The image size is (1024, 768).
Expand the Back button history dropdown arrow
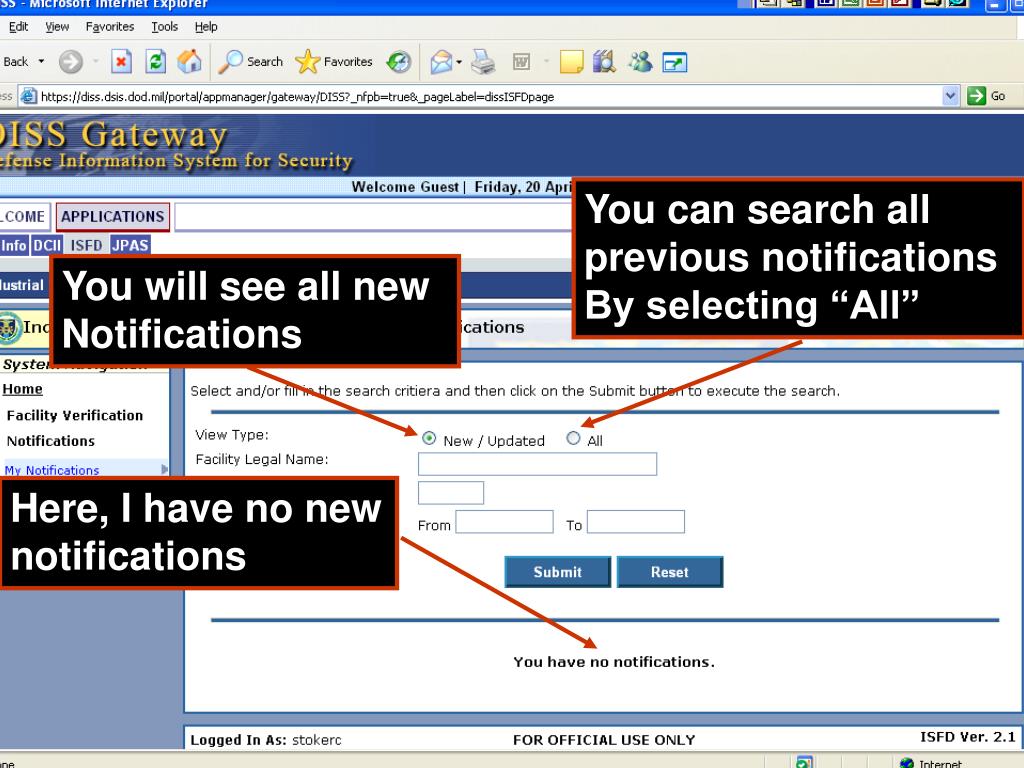41,61
